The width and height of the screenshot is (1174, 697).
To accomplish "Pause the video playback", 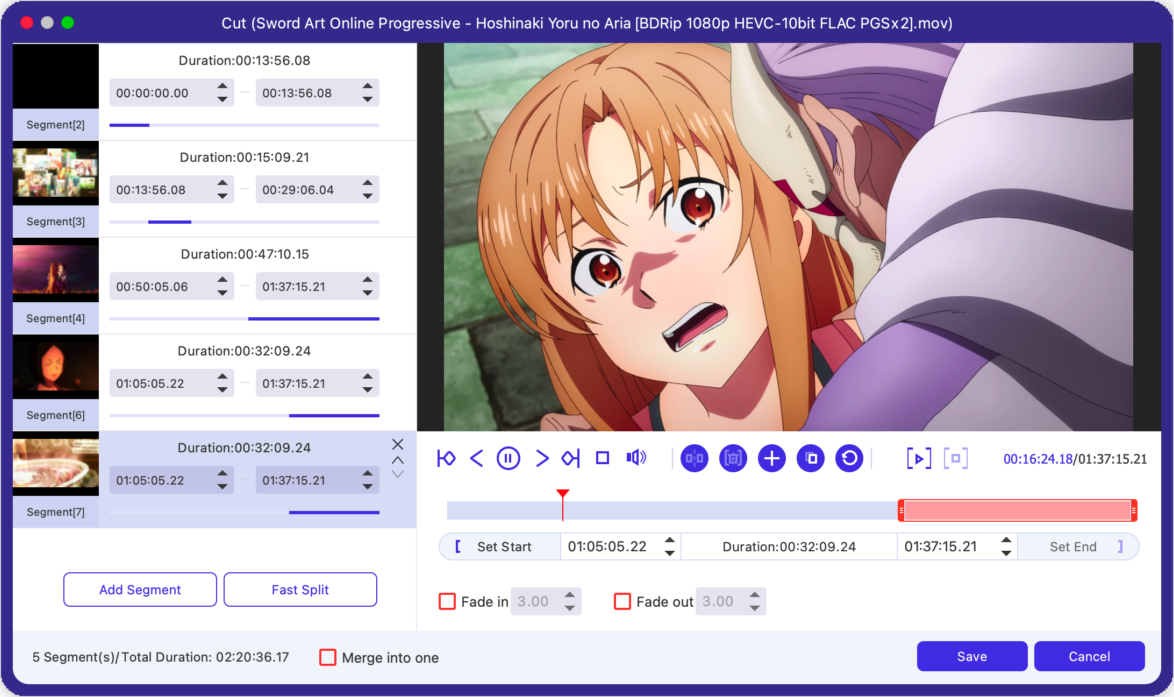I will pos(508,458).
